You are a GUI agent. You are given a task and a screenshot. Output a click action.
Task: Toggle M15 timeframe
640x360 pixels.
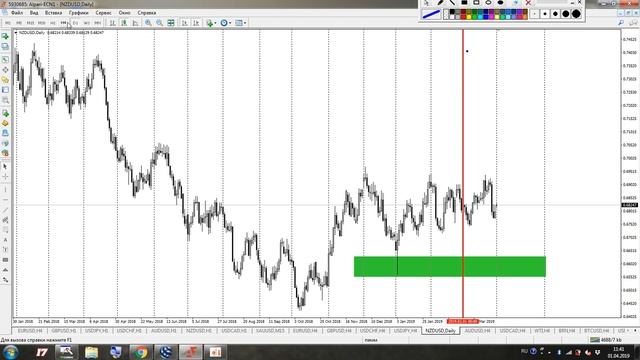pyautogui.click(x=30, y=23)
